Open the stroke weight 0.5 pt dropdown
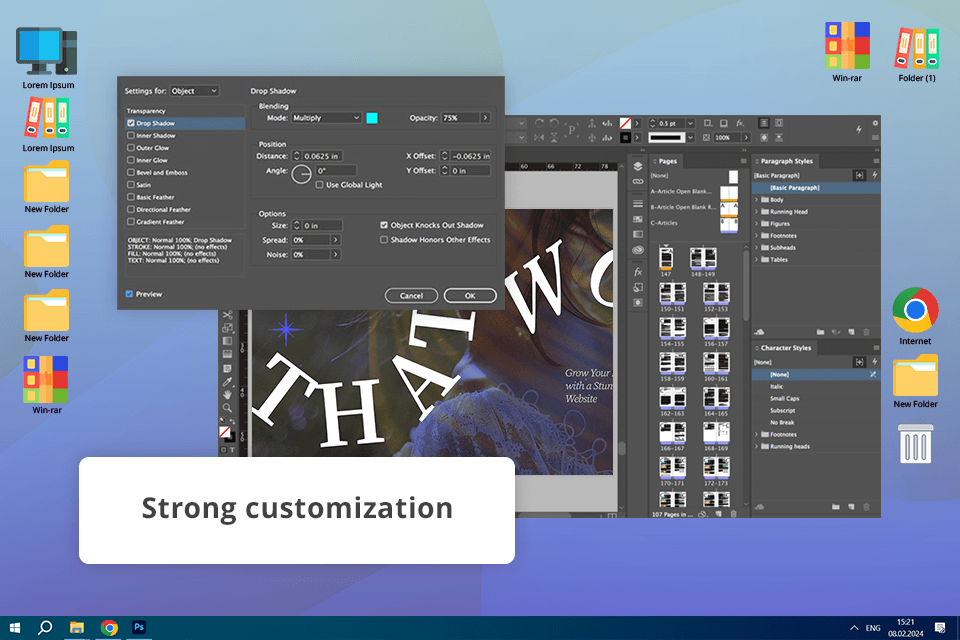 pos(690,123)
